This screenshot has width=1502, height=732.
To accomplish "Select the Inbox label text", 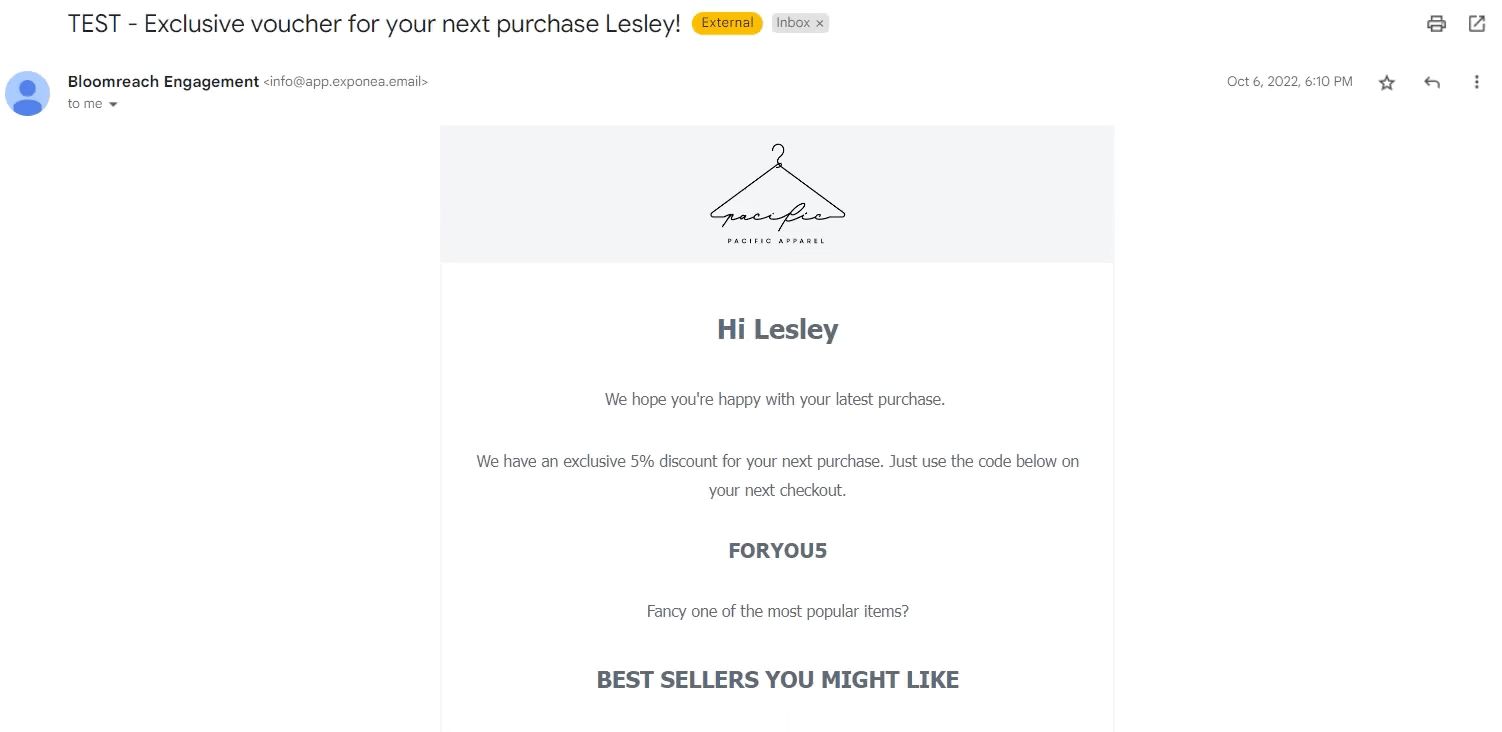I will (793, 23).
